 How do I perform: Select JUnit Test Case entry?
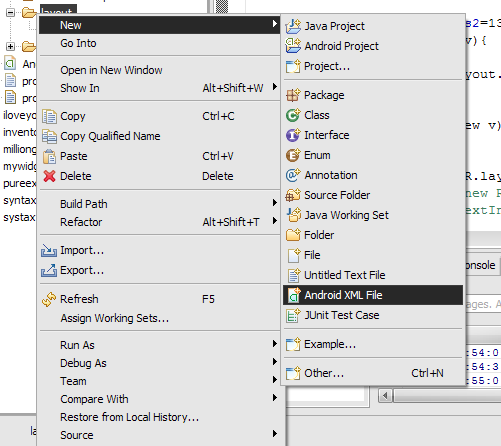pos(373,315)
